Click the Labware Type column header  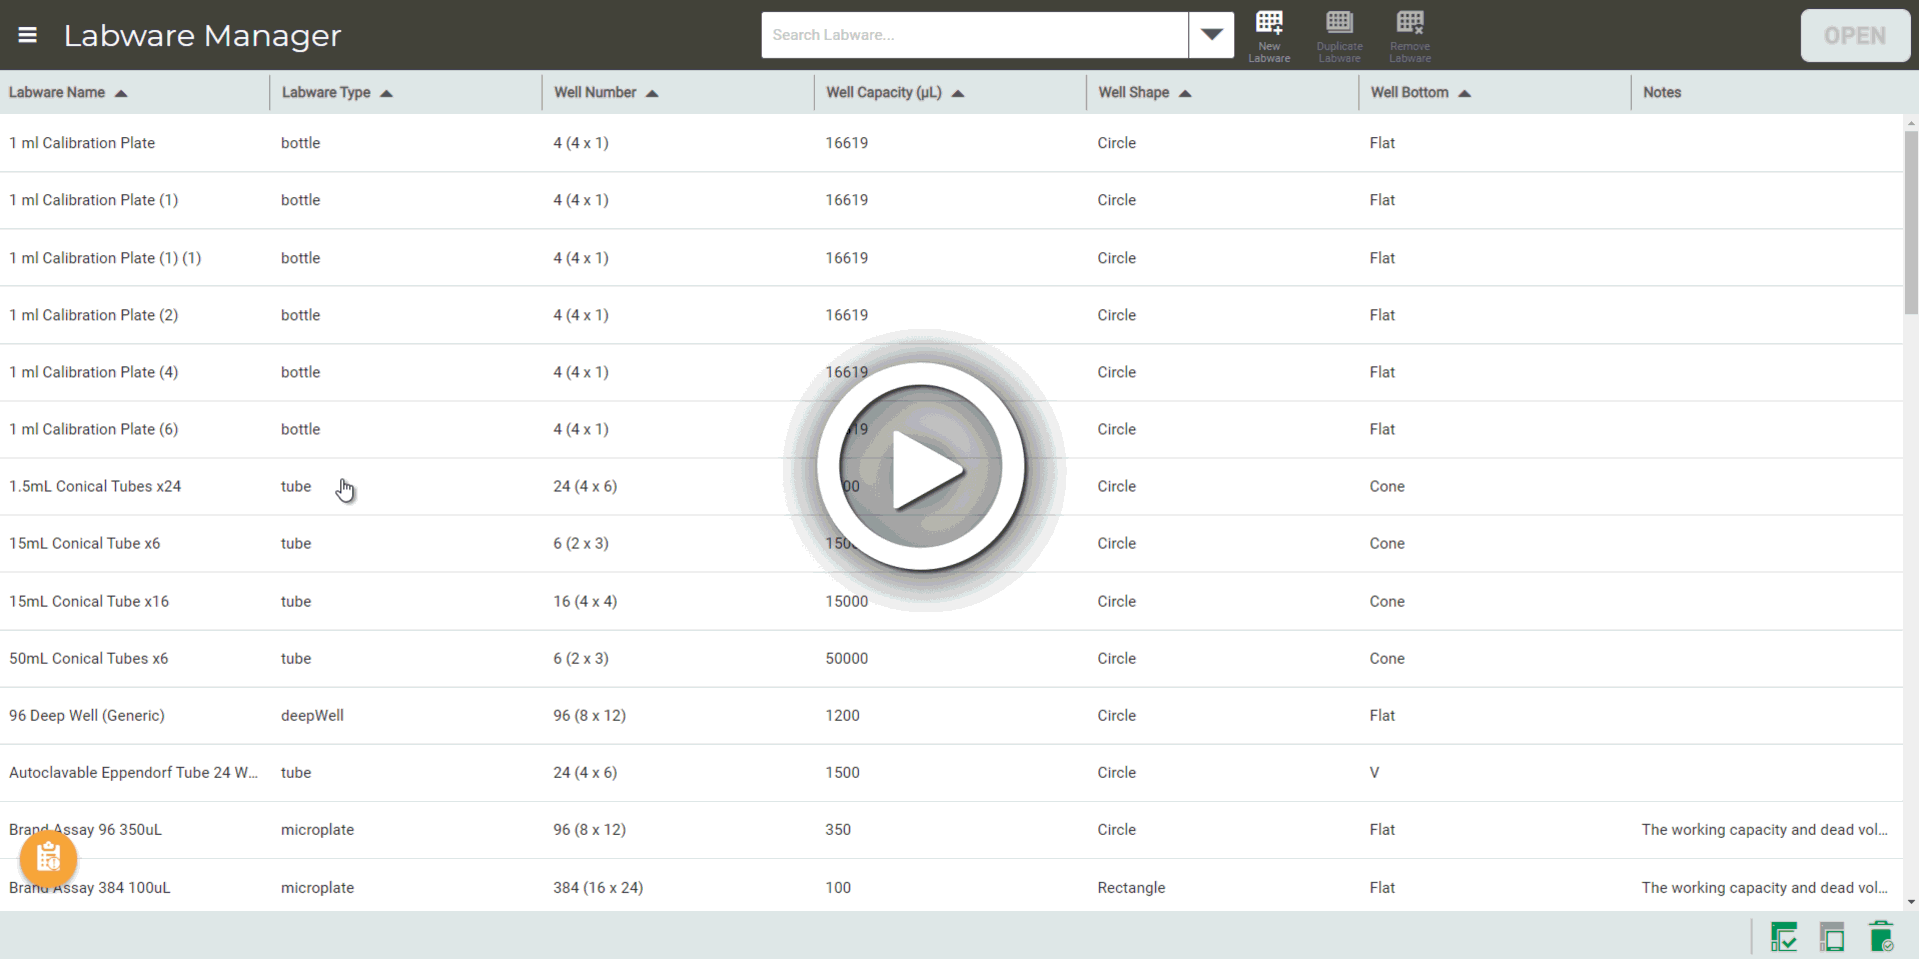(326, 93)
